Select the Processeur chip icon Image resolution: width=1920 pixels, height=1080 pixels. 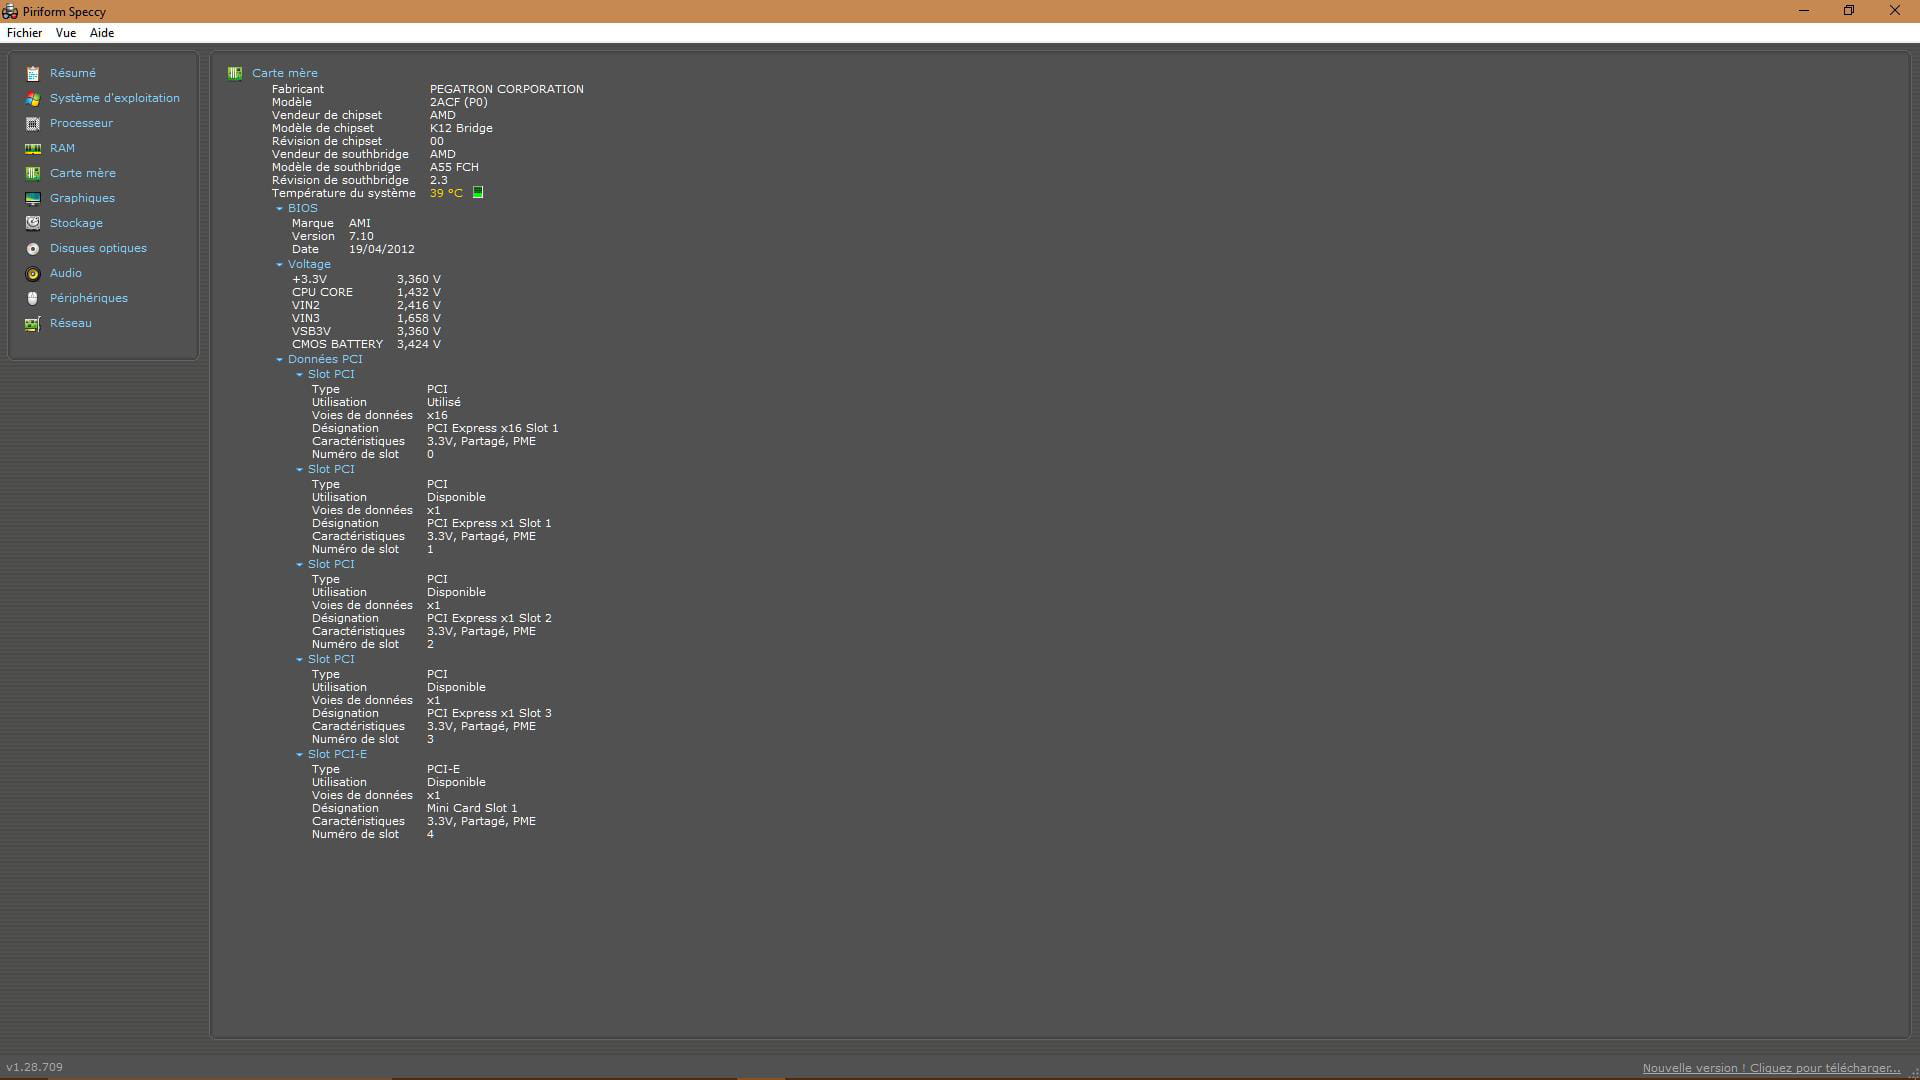click(33, 123)
